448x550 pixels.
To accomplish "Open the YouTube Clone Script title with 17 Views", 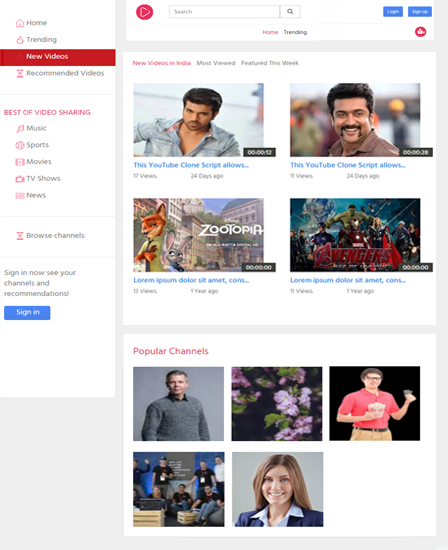I will point(191,165).
